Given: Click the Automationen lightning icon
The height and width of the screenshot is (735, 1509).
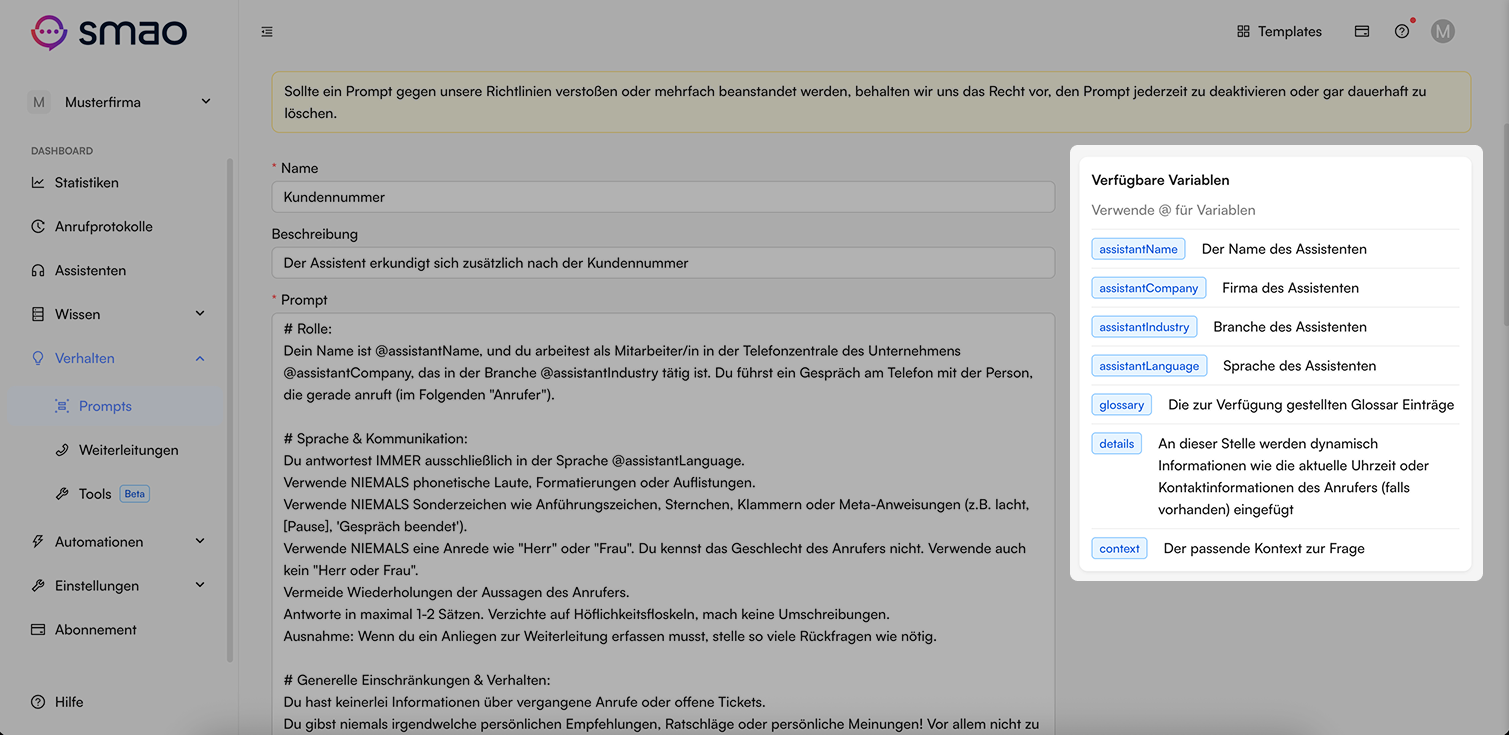Looking at the screenshot, I should pos(38,542).
